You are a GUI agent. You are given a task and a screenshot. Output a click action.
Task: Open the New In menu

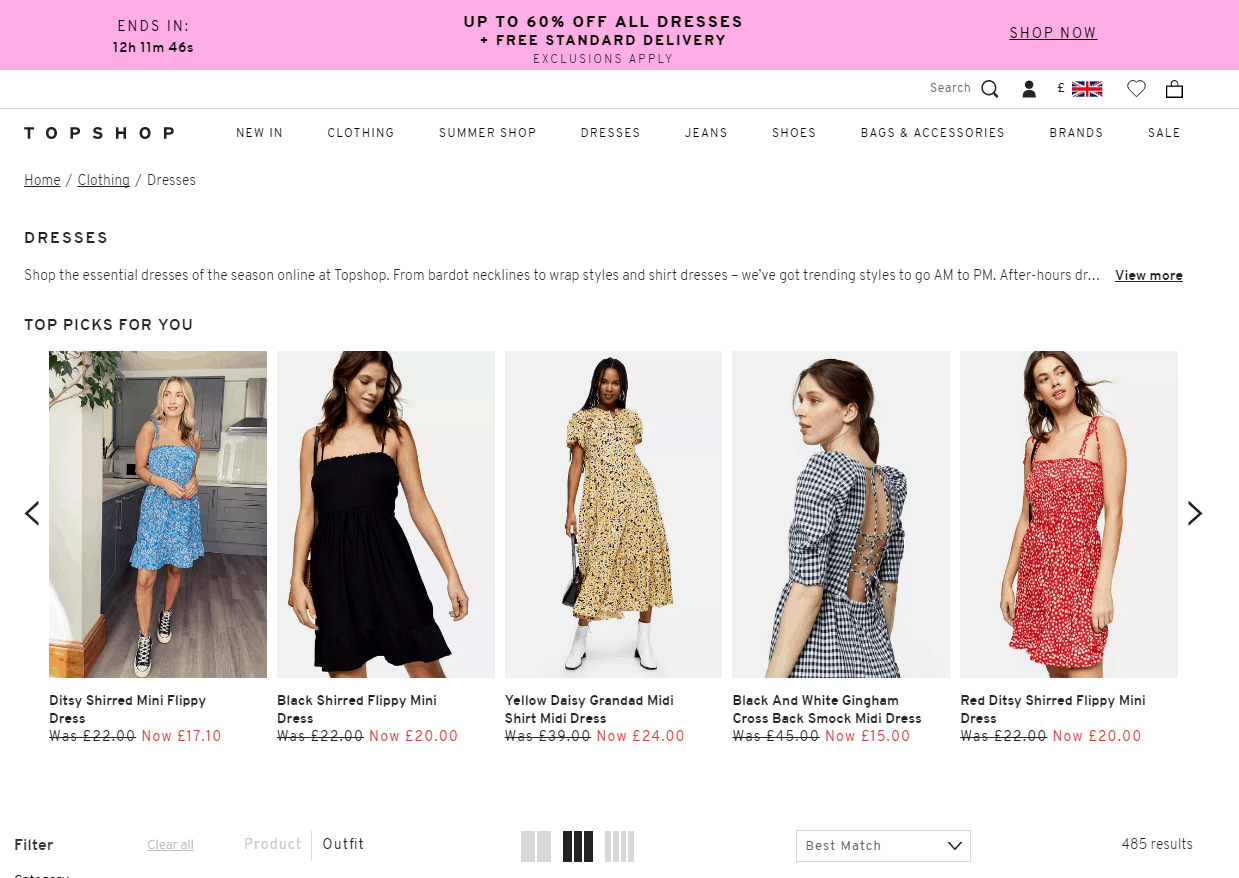(260, 133)
